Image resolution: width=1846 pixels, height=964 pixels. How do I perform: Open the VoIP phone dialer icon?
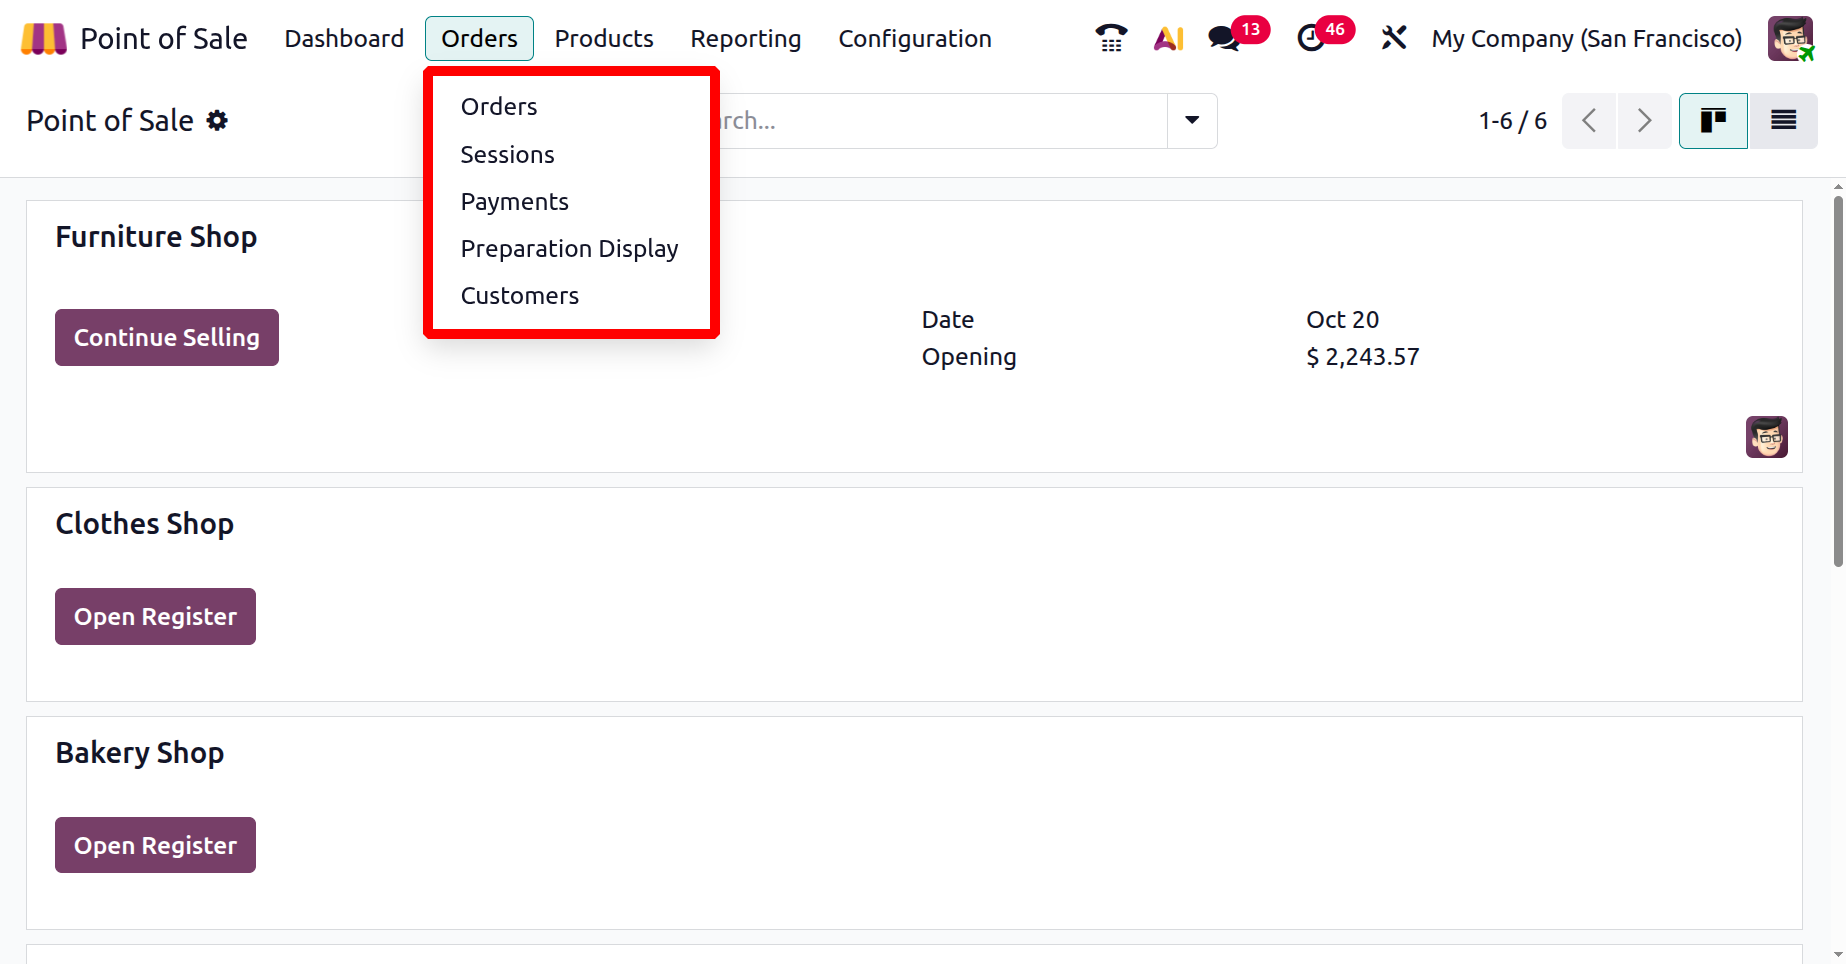1111,39
